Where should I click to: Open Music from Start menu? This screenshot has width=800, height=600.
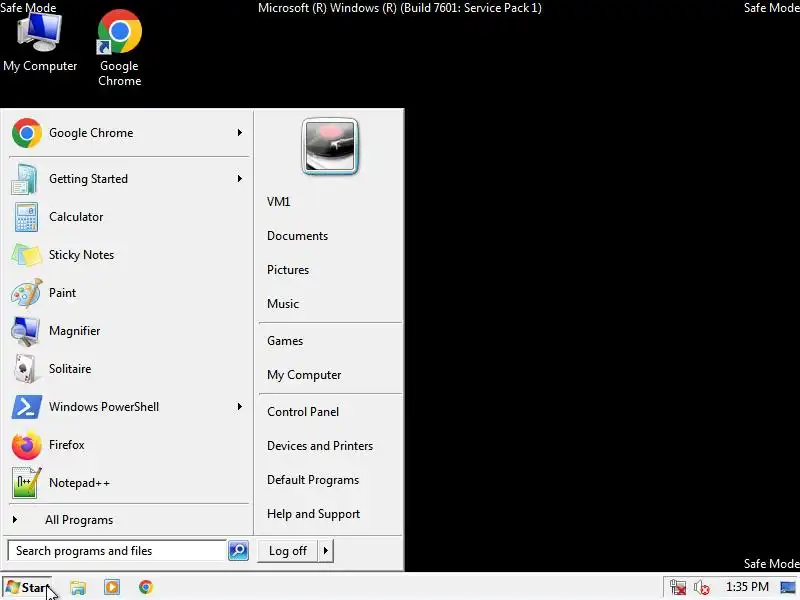tap(283, 304)
